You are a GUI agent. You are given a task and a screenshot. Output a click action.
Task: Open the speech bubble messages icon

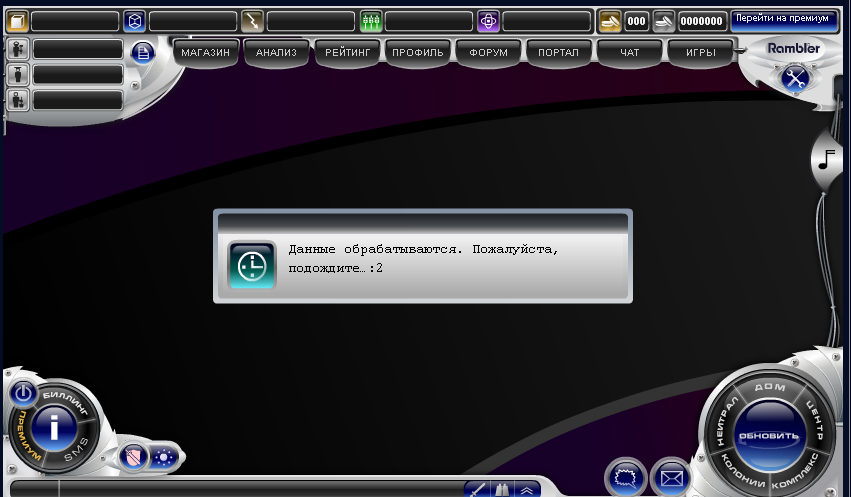625,479
